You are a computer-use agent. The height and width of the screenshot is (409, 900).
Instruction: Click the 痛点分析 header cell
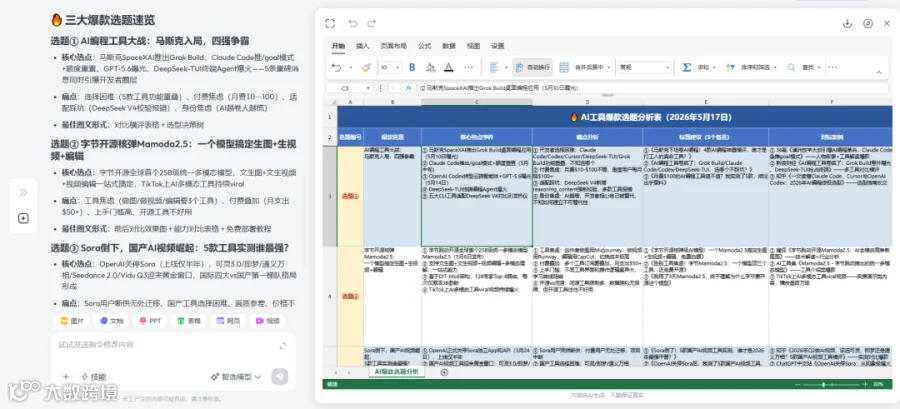[x=587, y=137]
